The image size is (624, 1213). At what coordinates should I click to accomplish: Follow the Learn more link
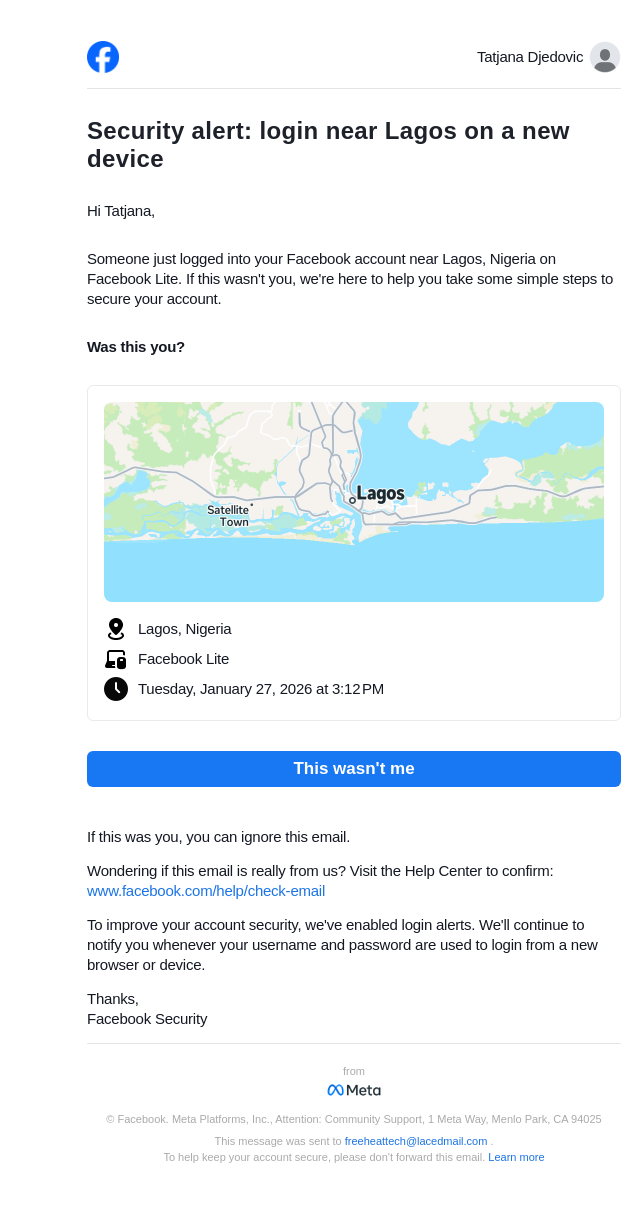pos(516,1157)
